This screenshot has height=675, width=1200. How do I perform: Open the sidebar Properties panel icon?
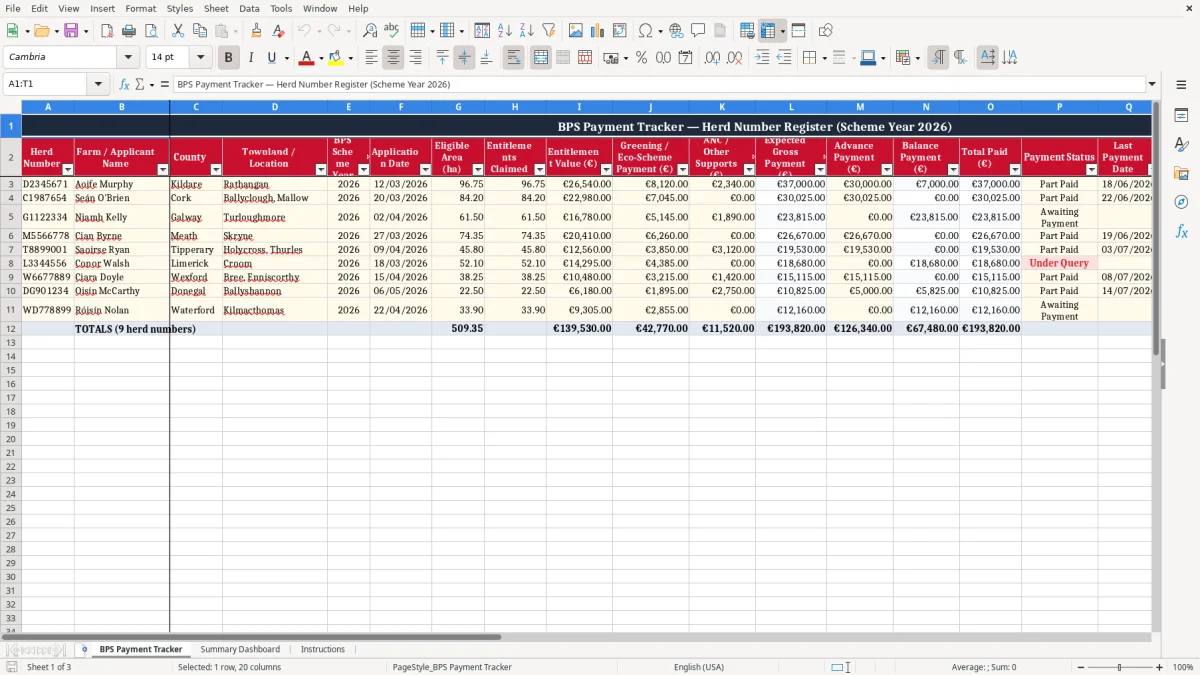[1181, 116]
